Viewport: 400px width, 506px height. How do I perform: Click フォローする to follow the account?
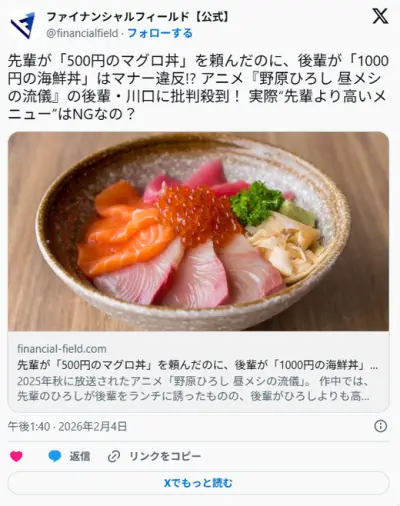pos(160,33)
